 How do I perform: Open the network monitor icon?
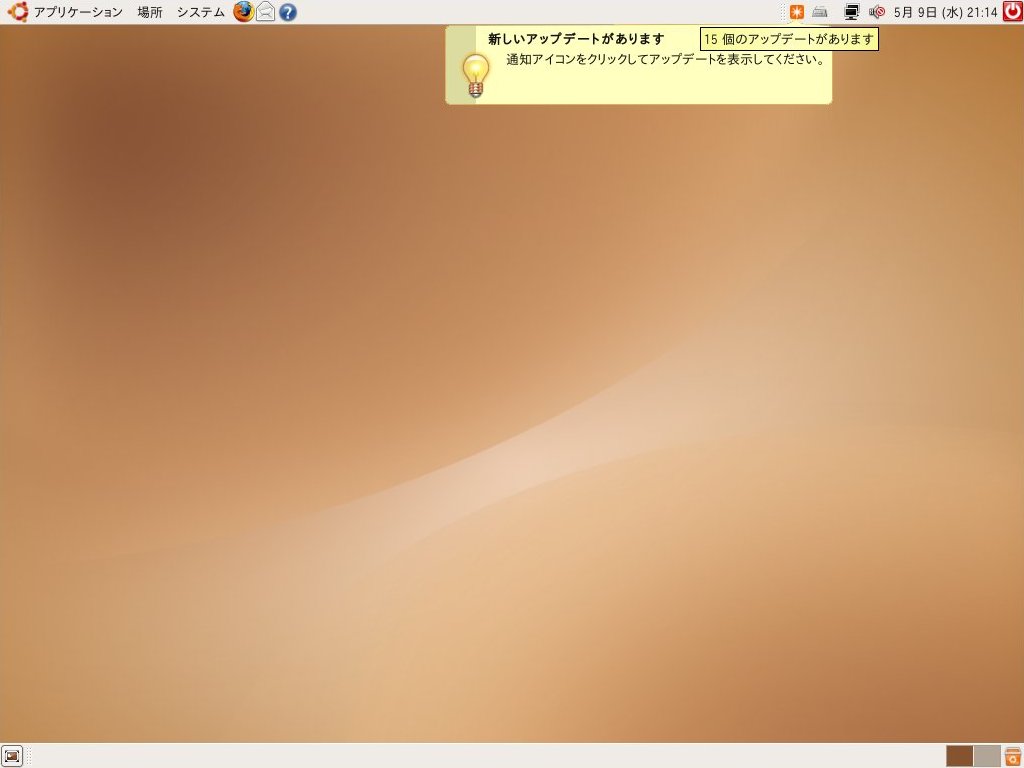tap(851, 12)
